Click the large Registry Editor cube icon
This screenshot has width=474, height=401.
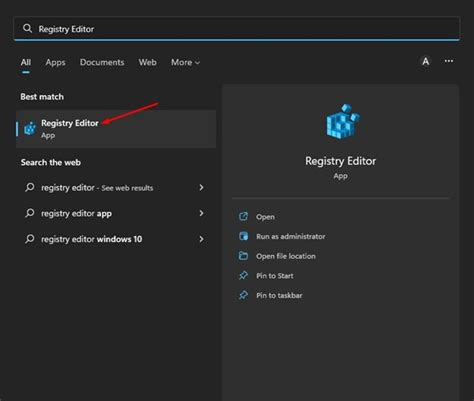(x=343, y=121)
